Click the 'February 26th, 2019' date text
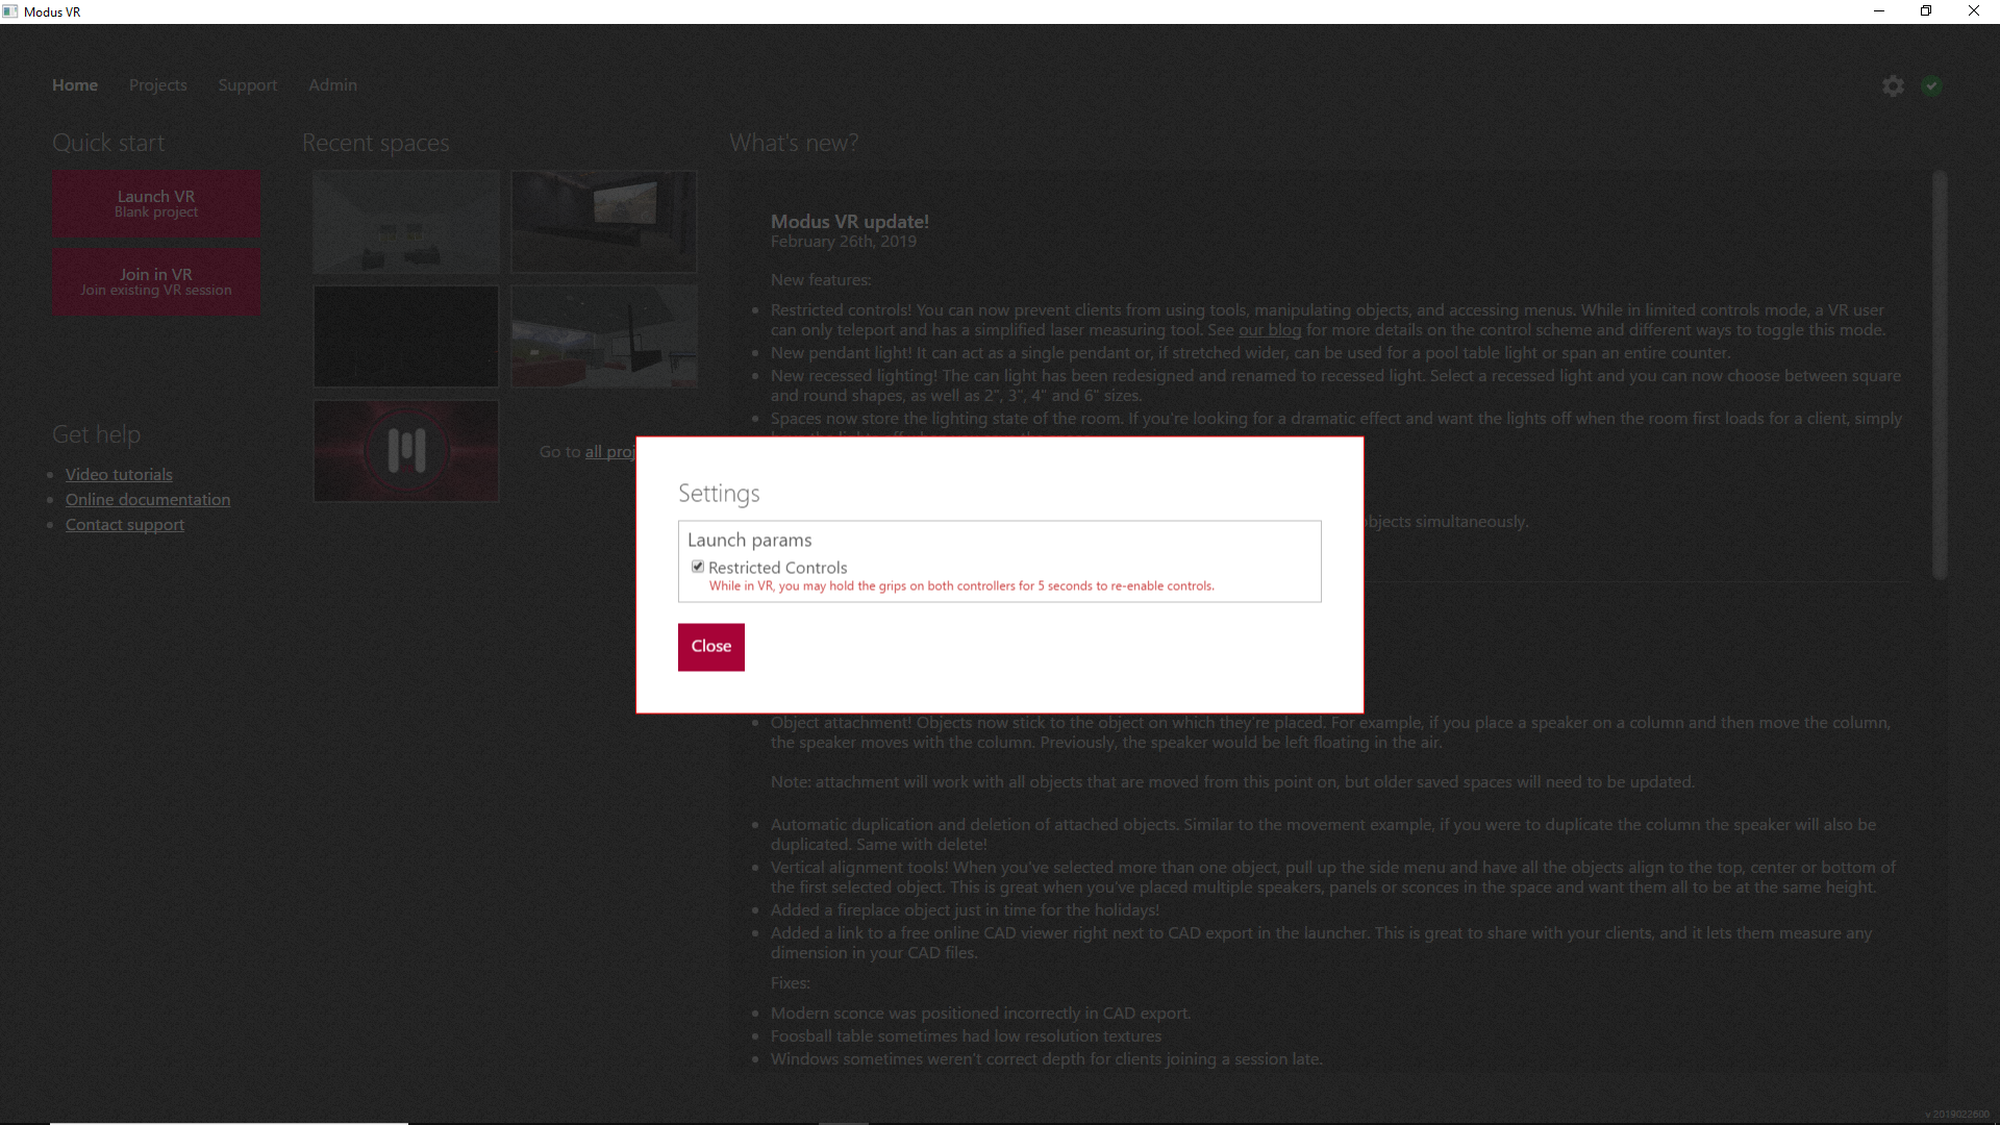Screen dimensions: 2000x1125 pos(843,242)
